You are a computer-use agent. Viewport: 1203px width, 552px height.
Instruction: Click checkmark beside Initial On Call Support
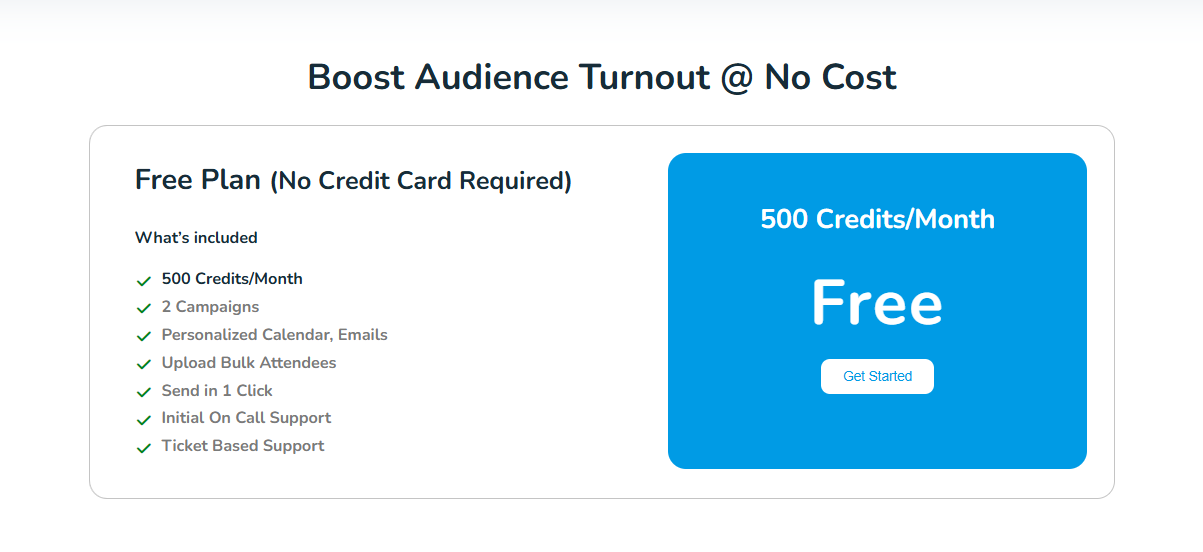pos(144,420)
